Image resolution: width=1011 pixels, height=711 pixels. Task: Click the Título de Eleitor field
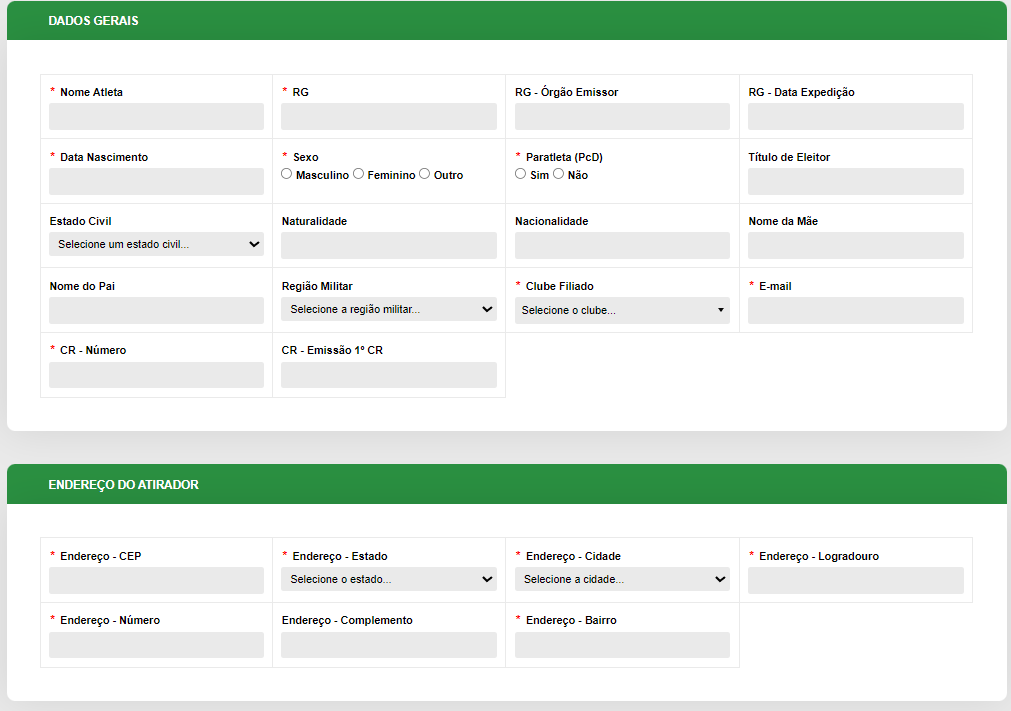855,182
